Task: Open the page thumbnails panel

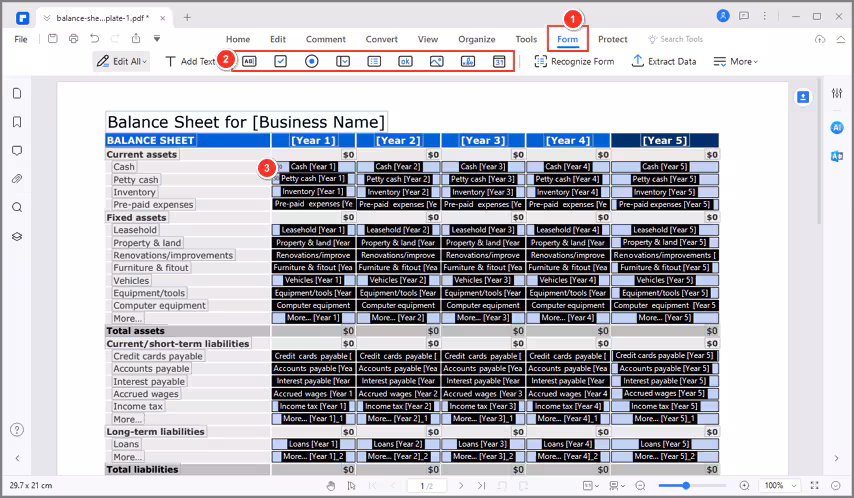Action: pyautogui.click(x=17, y=93)
